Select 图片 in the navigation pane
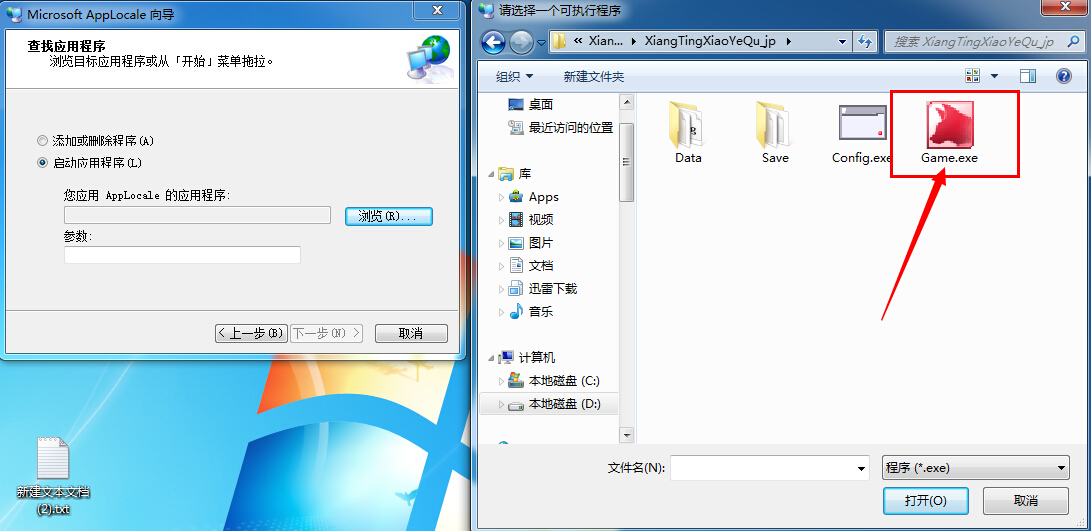 541,243
